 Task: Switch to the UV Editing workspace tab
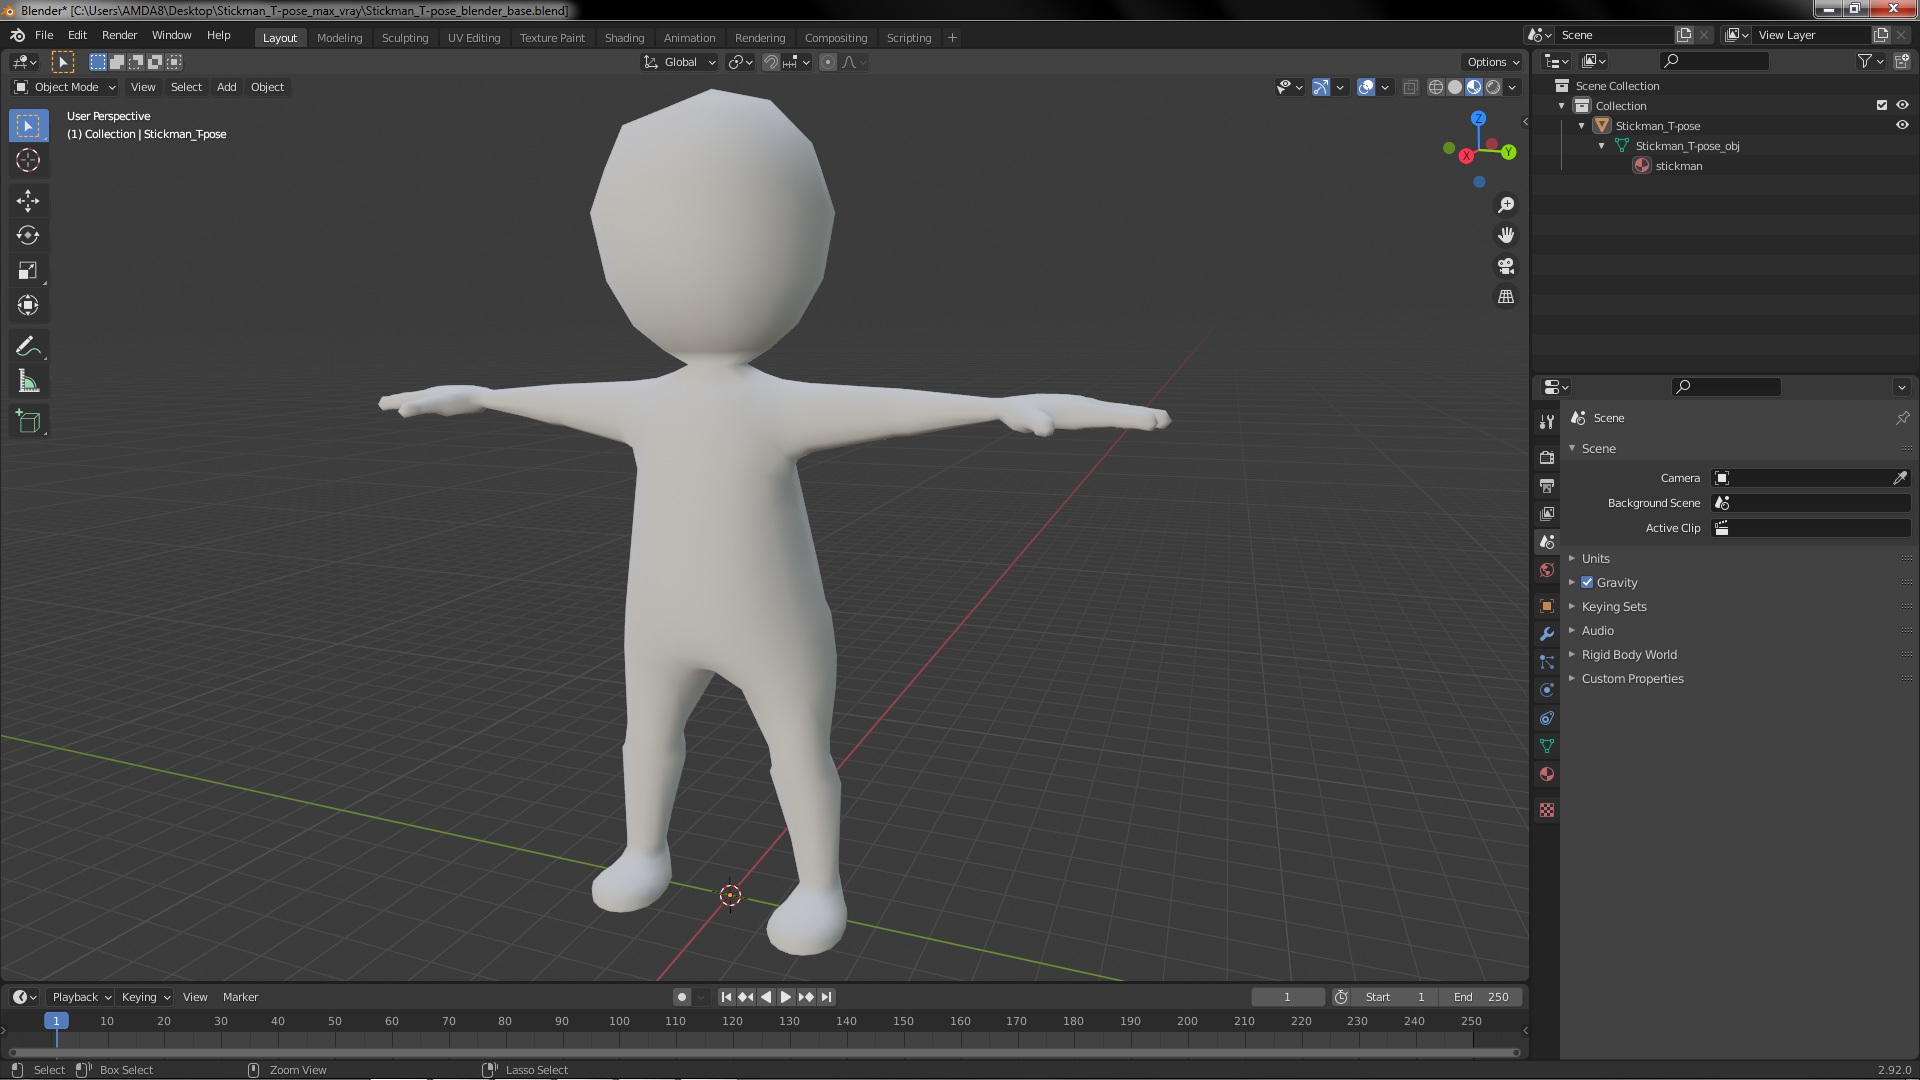click(474, 38)
